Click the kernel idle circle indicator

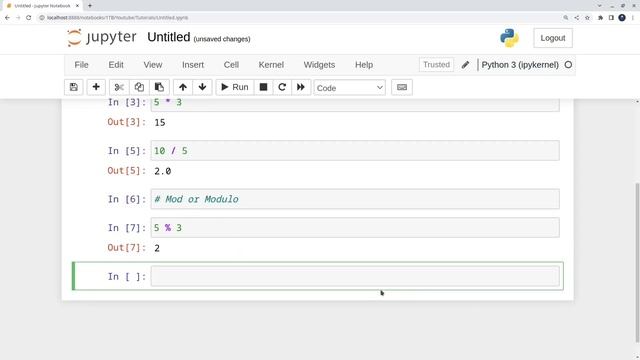(568, 65)
